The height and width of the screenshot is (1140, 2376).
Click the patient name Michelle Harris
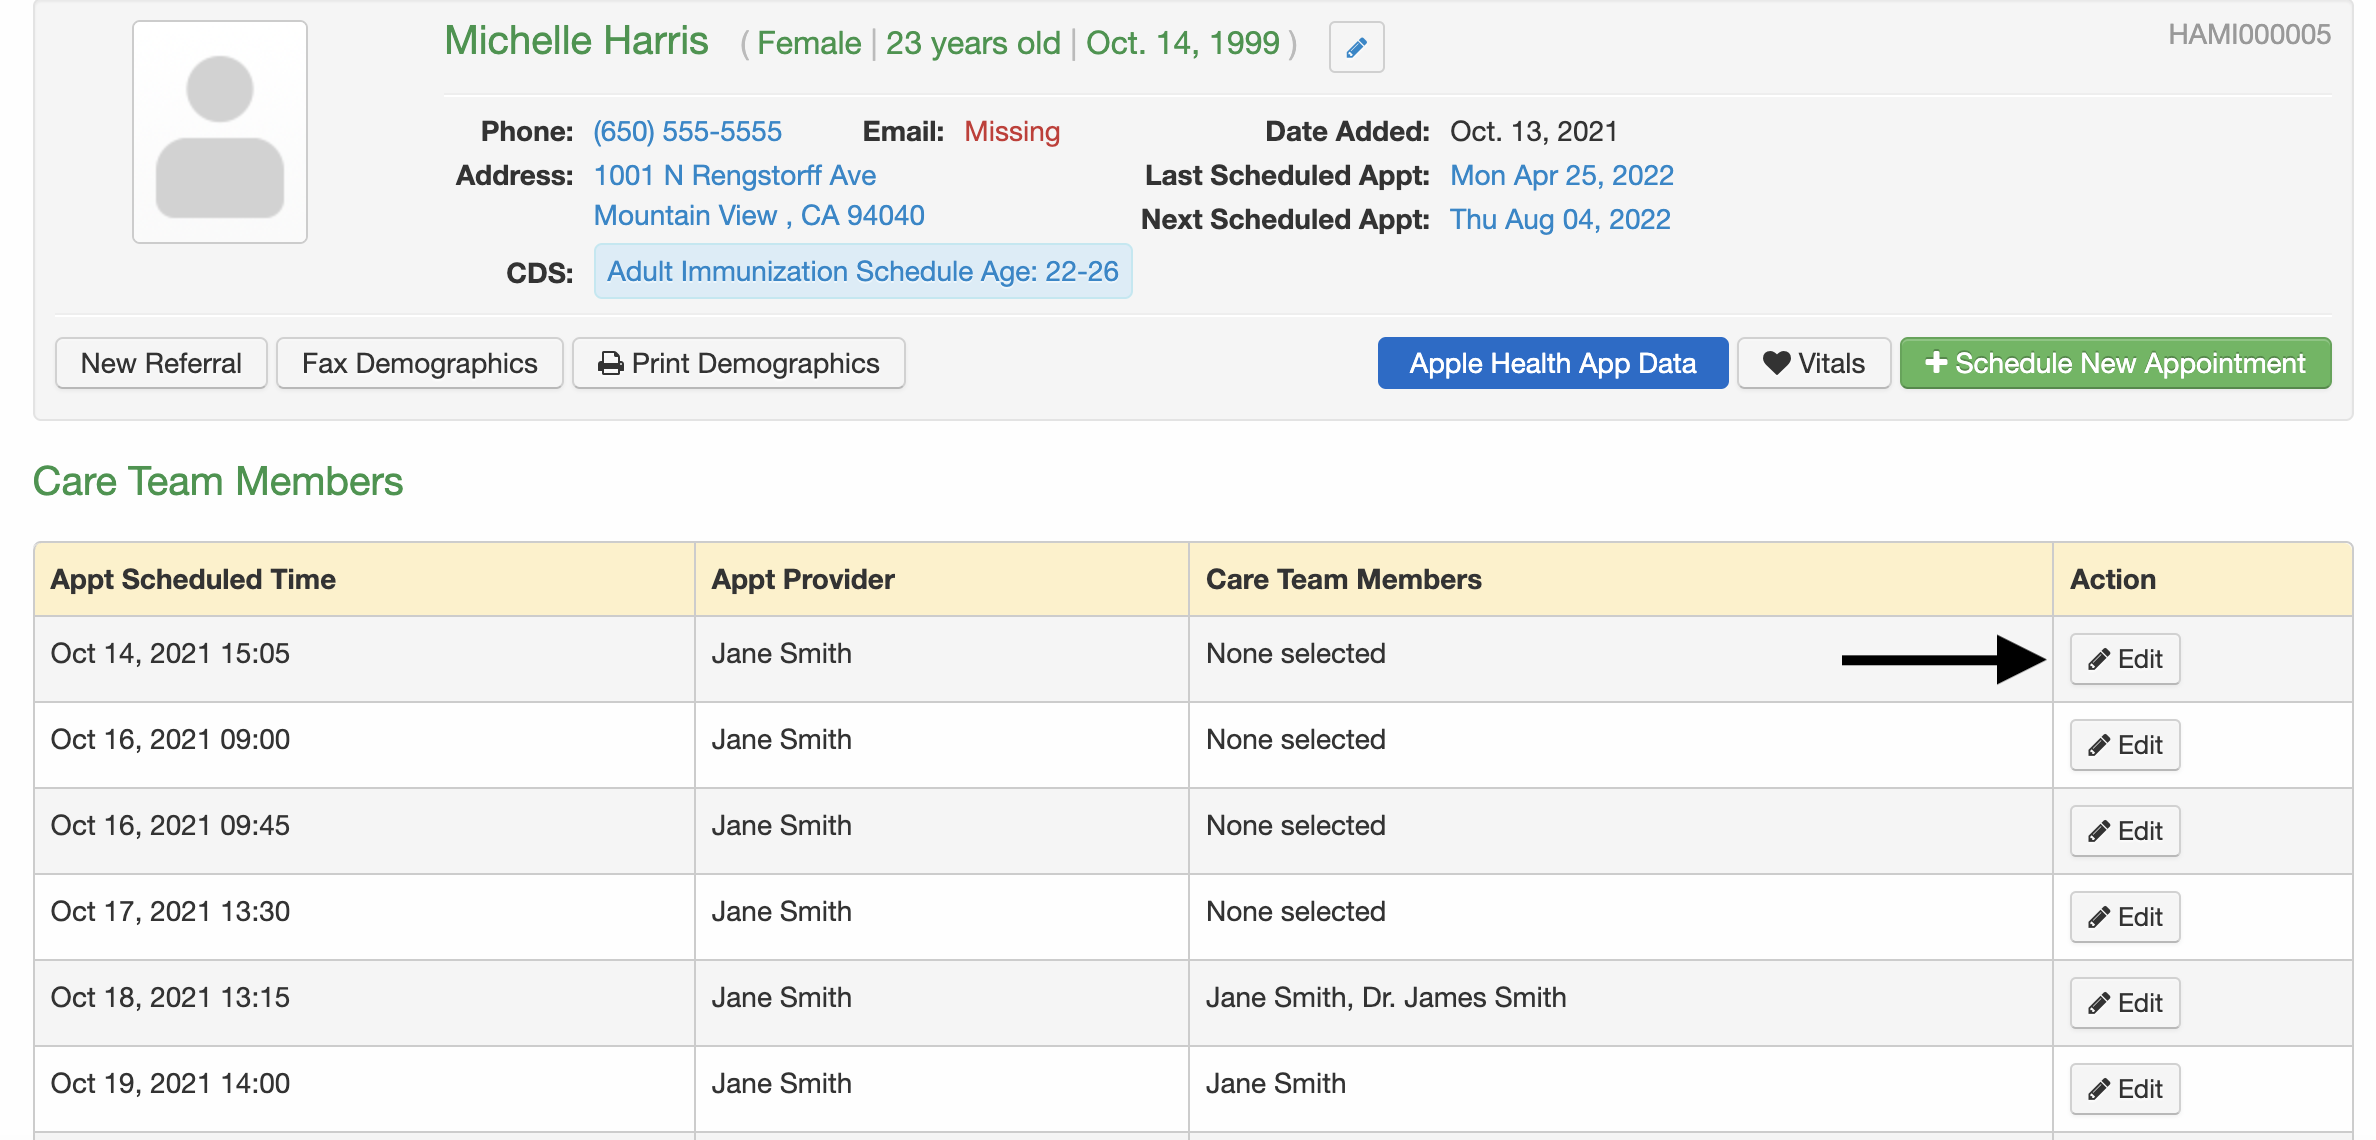tap(576, 41)
